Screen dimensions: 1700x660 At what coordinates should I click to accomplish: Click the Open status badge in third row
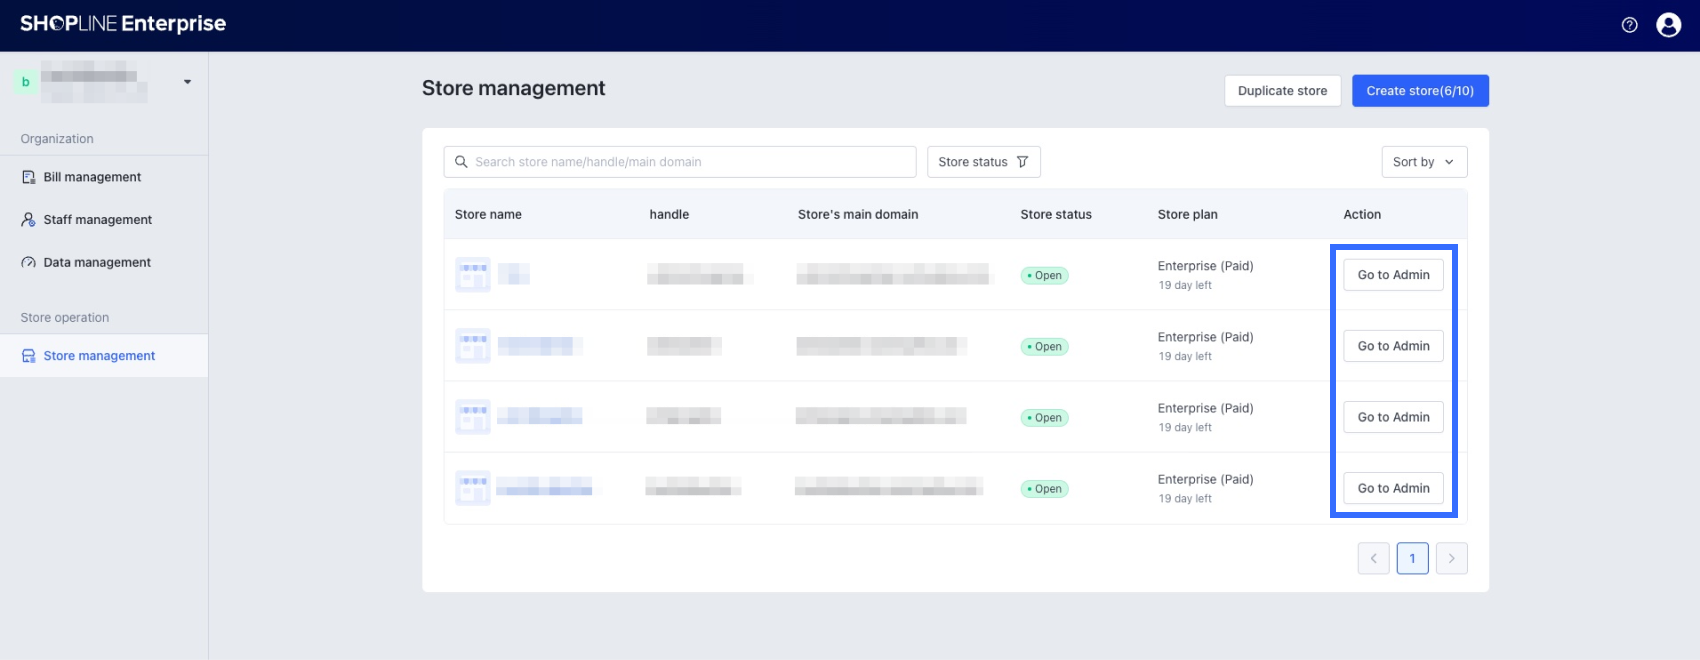click(x=1045, y=418)
